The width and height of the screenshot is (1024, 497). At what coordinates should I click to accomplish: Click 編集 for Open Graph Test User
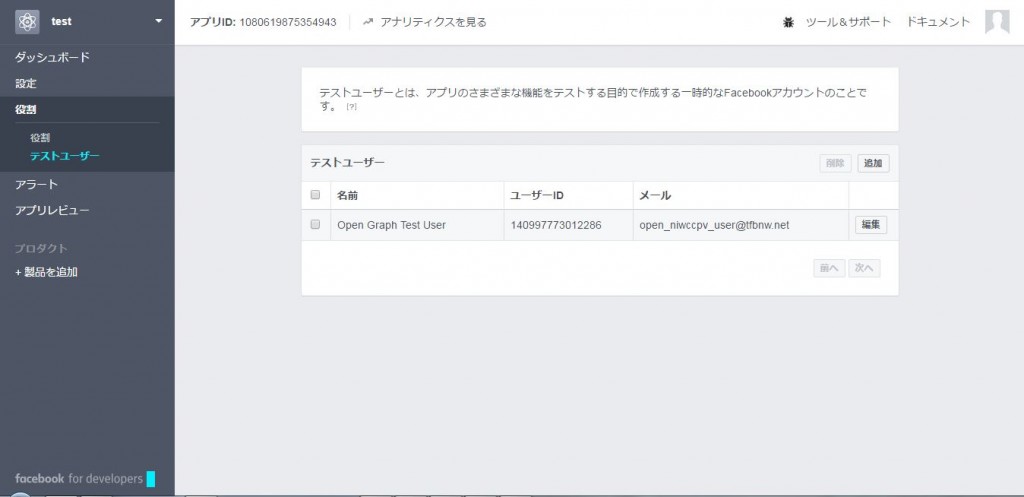[x=871, y=225]
